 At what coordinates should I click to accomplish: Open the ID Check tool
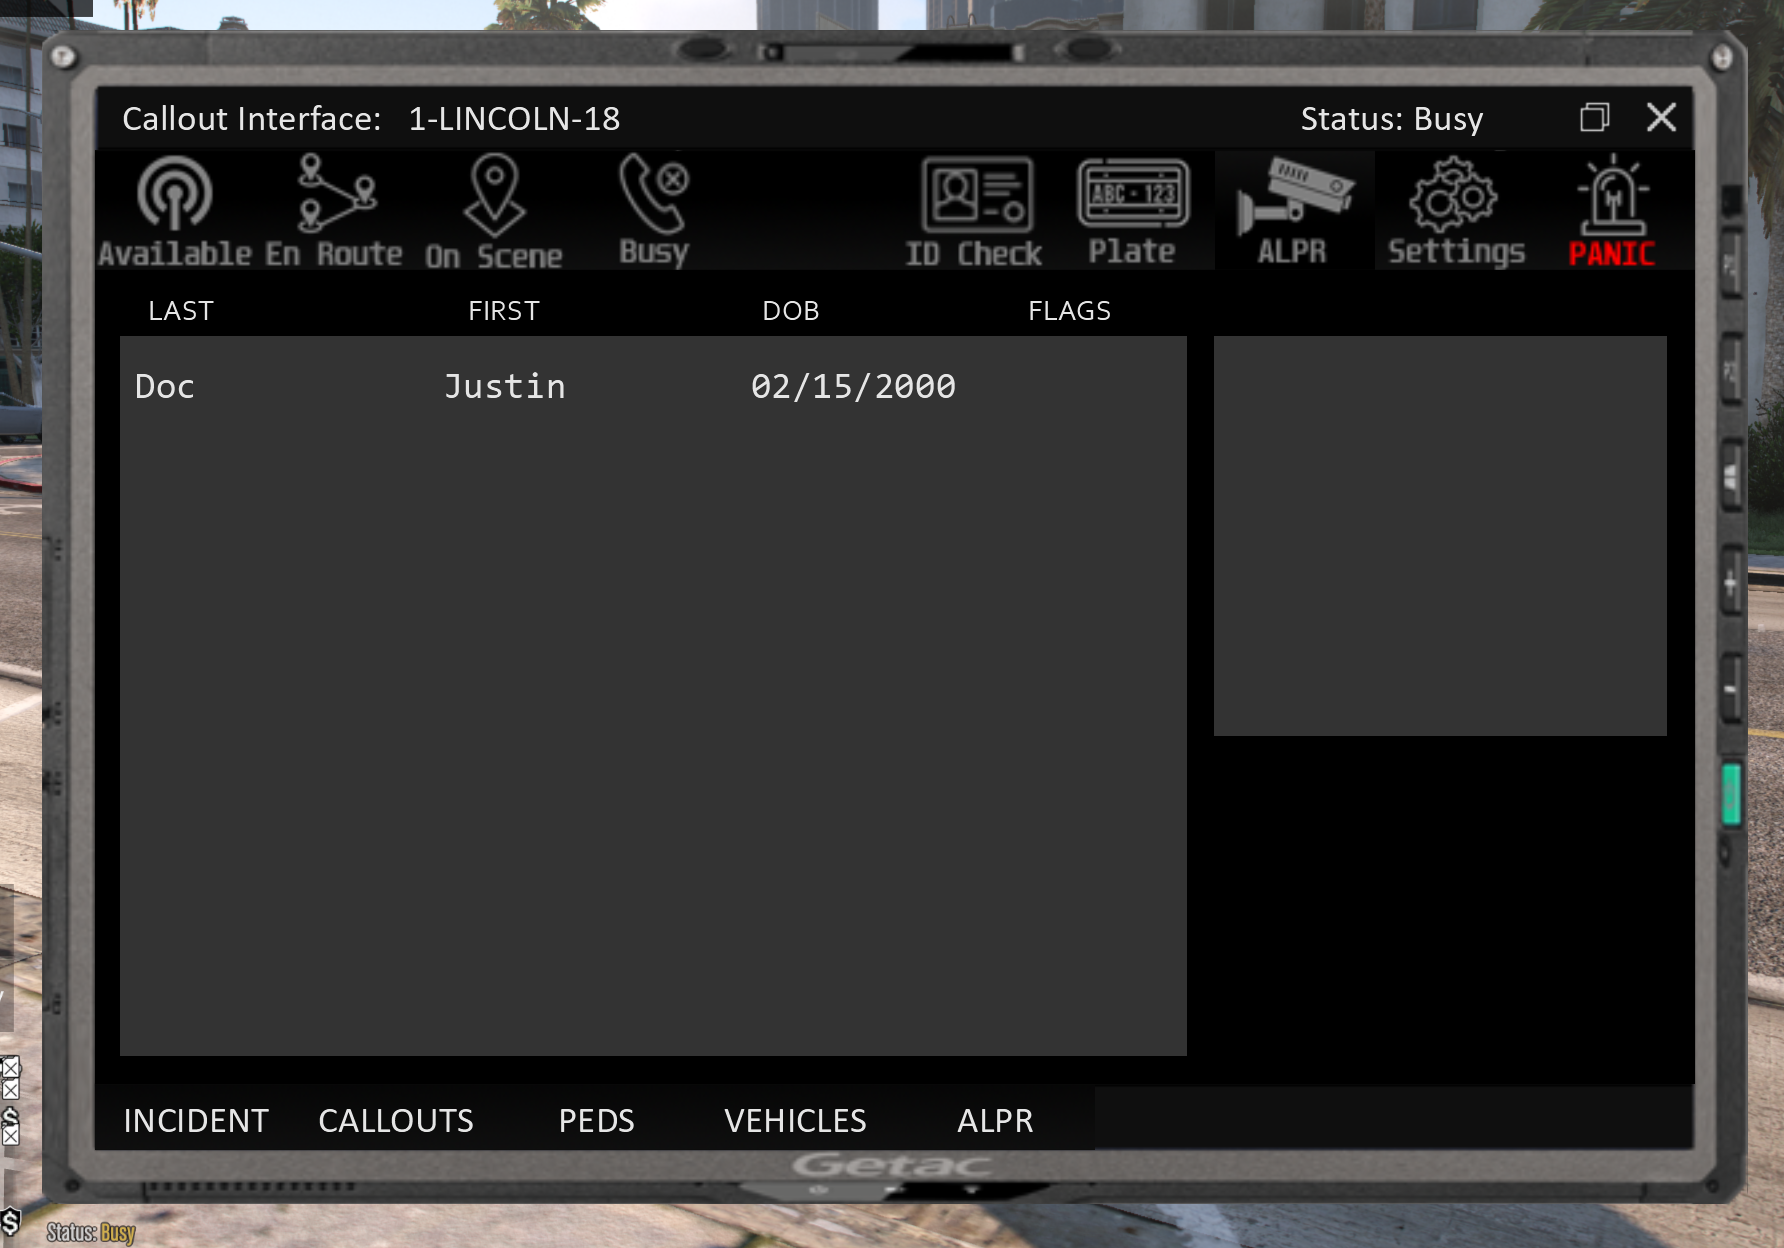975,211
